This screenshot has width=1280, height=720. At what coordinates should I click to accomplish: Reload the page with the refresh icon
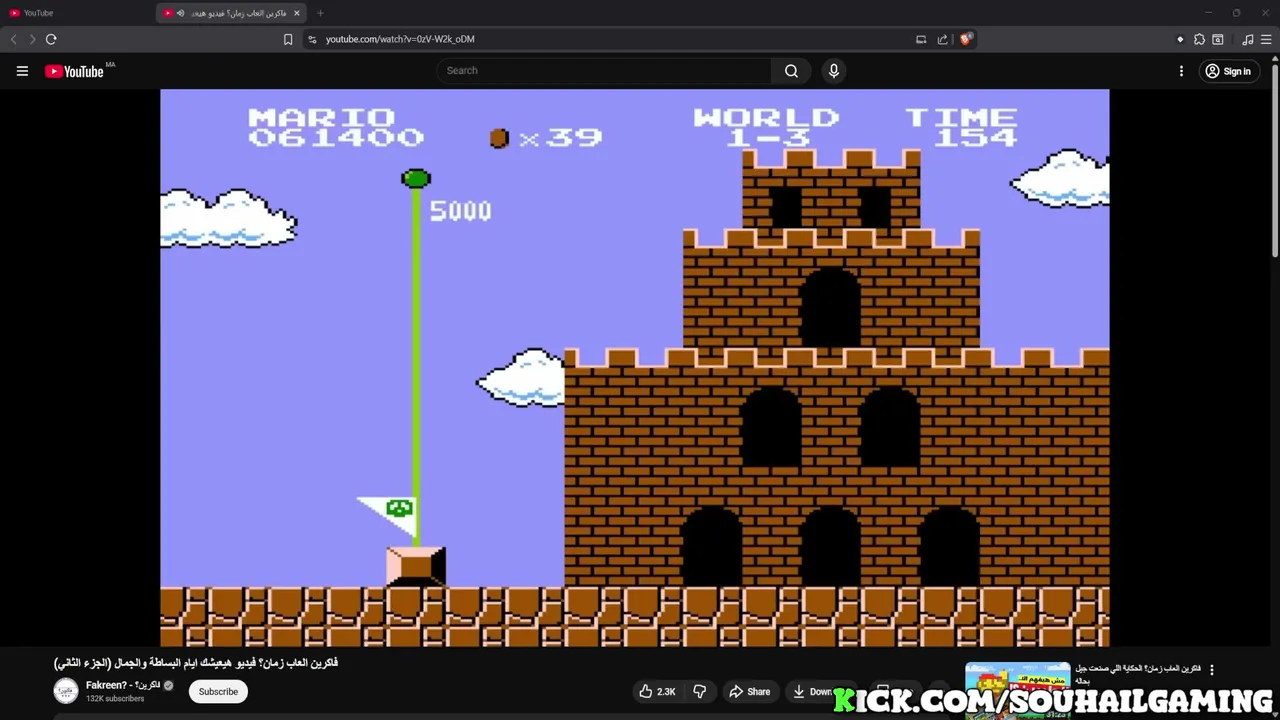(x=51, y=39)
